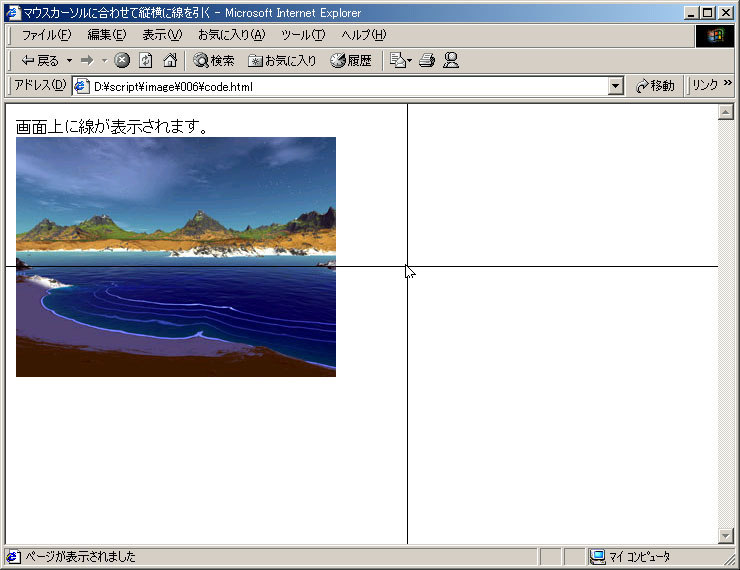Expand the Back button history dropdown arrow

point(69,60)
